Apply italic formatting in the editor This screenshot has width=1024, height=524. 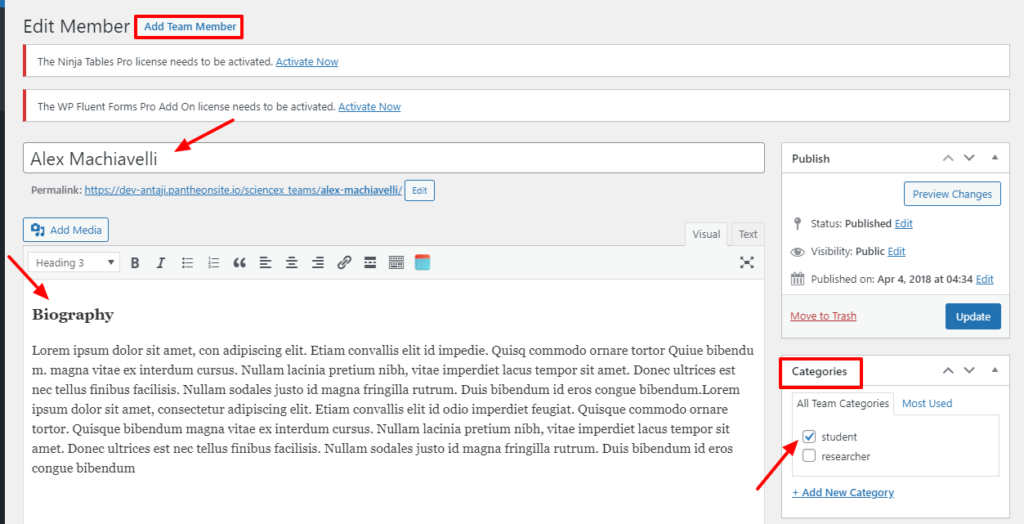point(160,263)
